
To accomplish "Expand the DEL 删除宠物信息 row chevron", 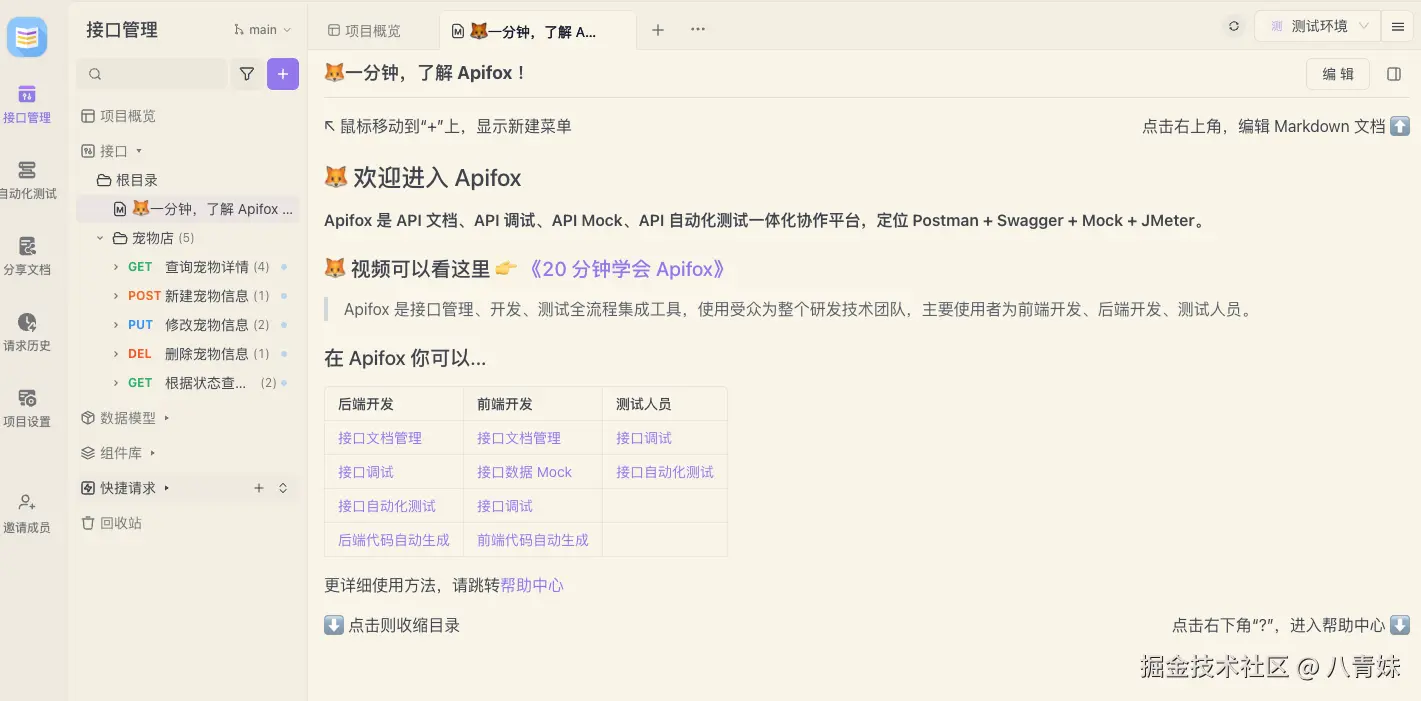I will (116, 354).
